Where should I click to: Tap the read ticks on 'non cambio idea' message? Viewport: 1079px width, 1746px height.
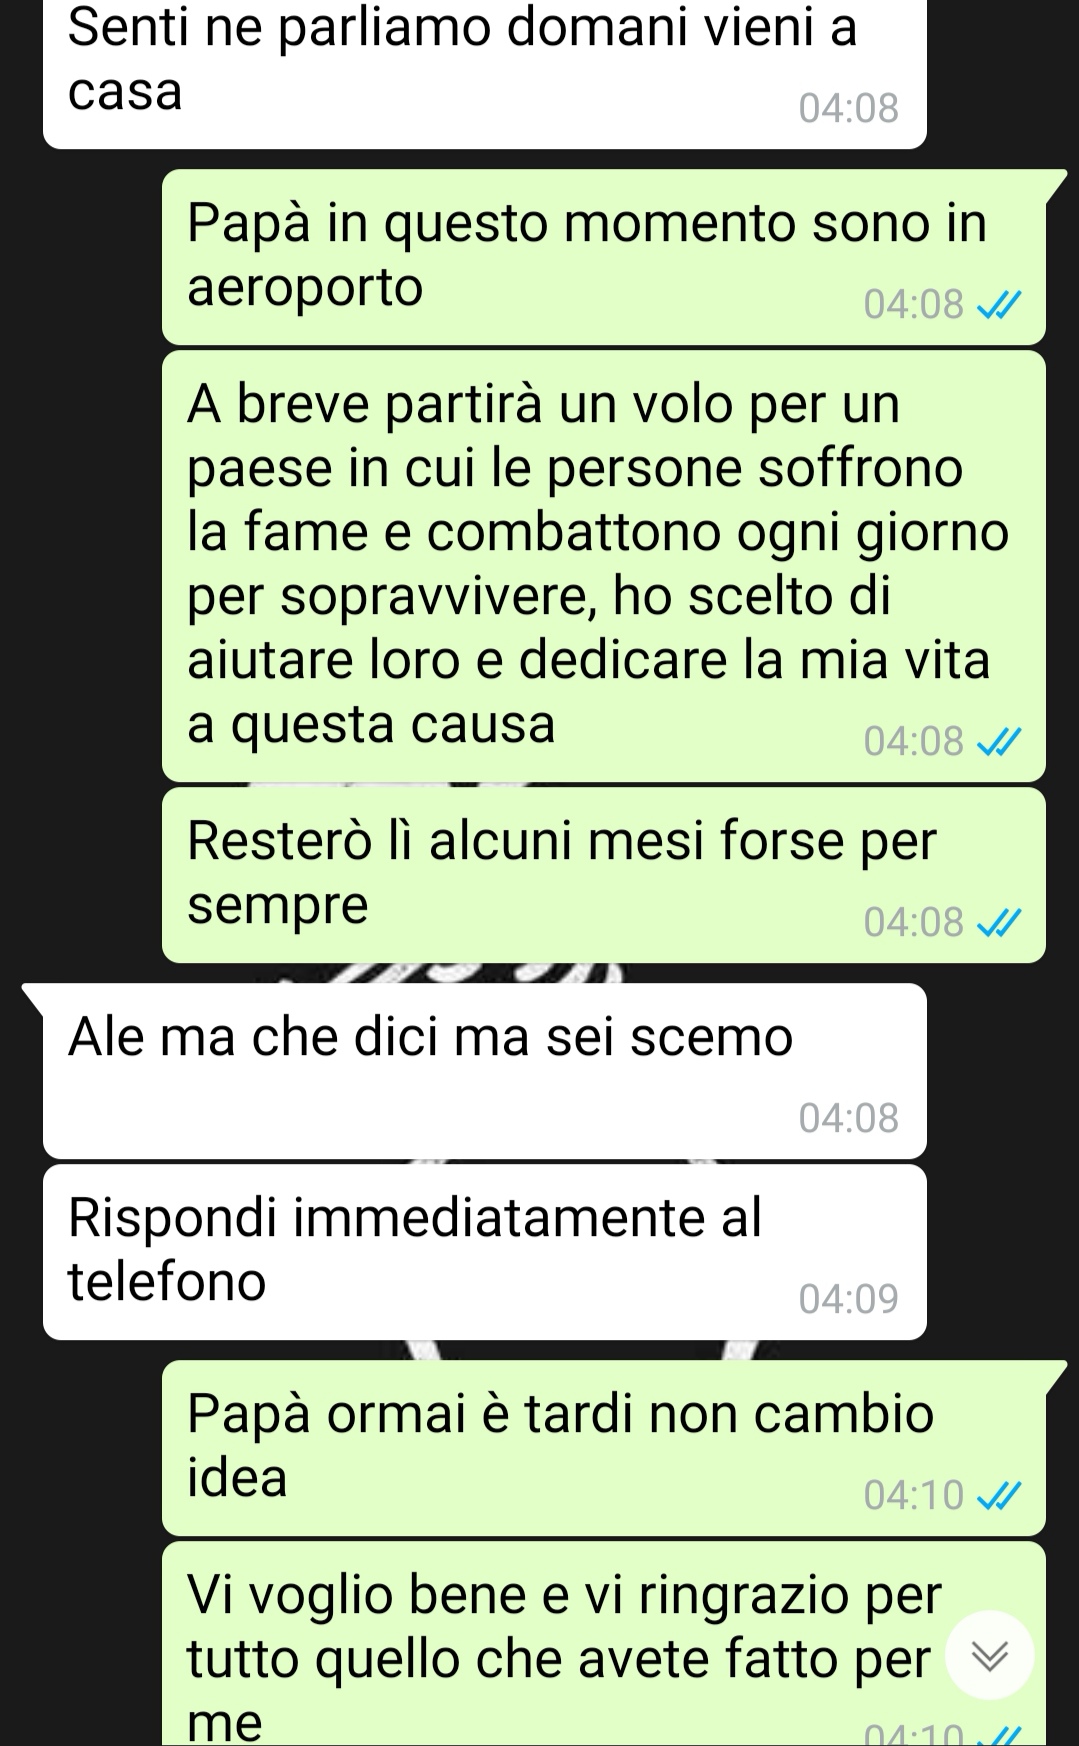coord(998,1496)
